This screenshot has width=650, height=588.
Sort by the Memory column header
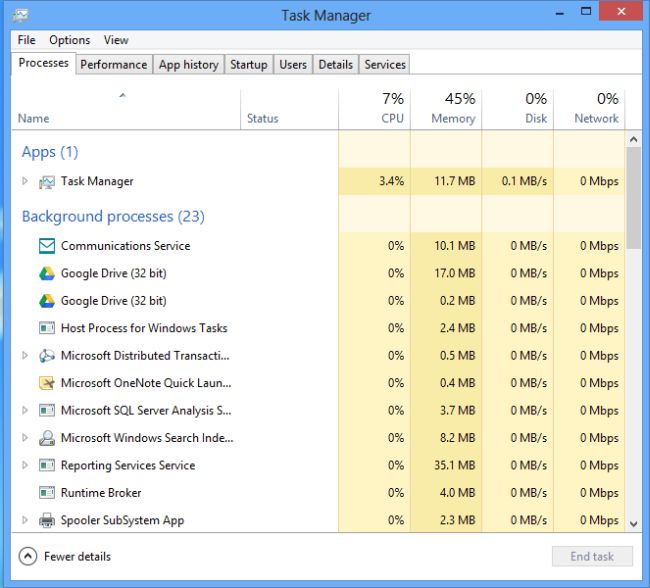coord(446,109)
